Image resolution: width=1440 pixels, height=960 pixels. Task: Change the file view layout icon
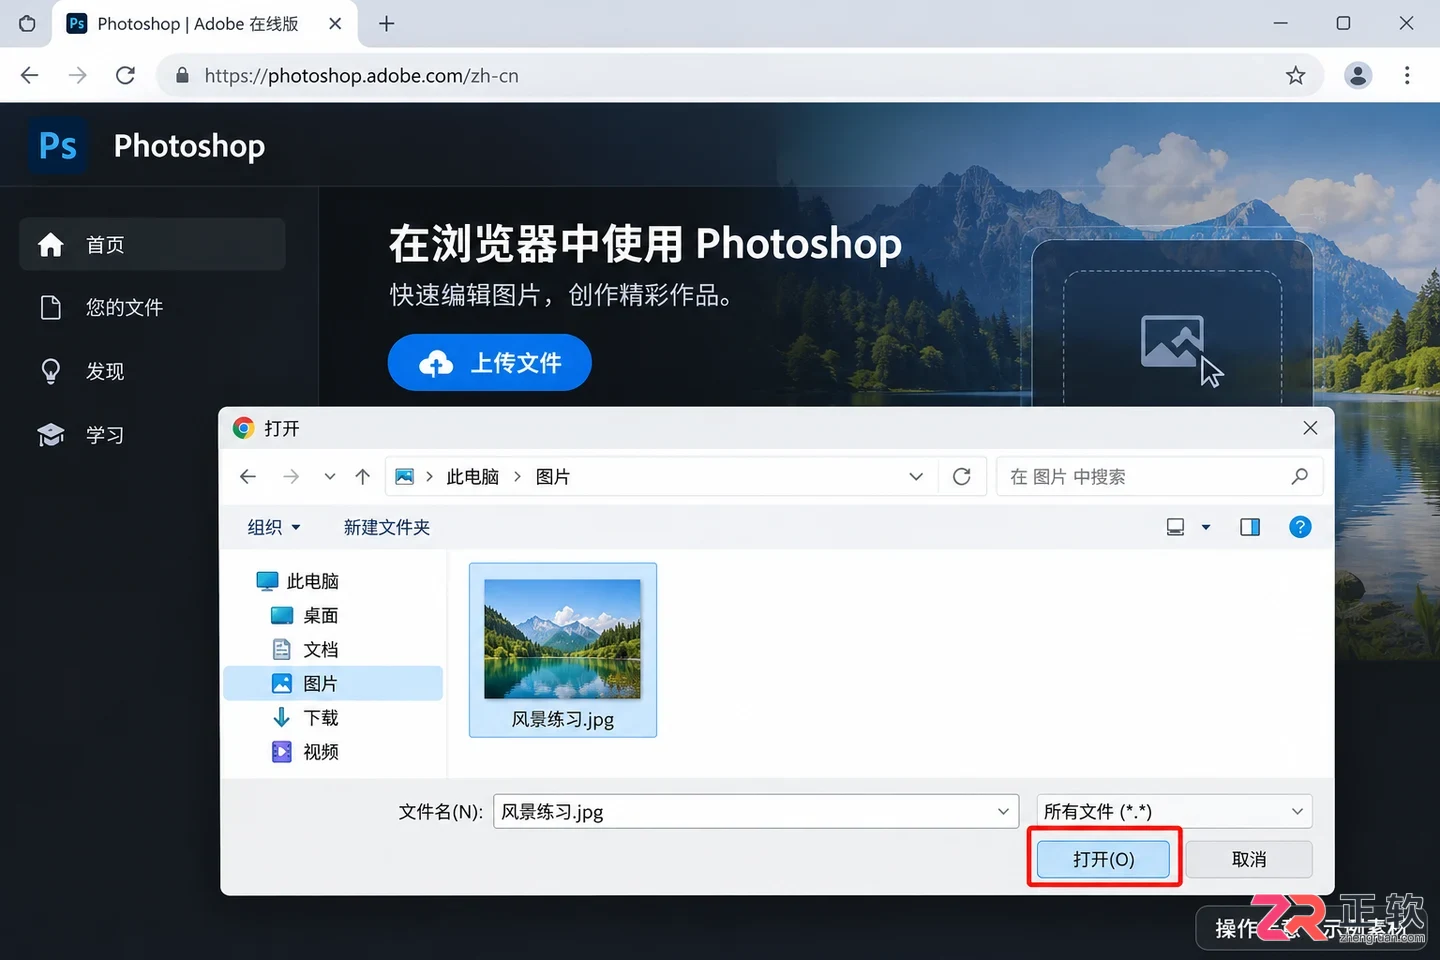click(x=1176, y=527)
